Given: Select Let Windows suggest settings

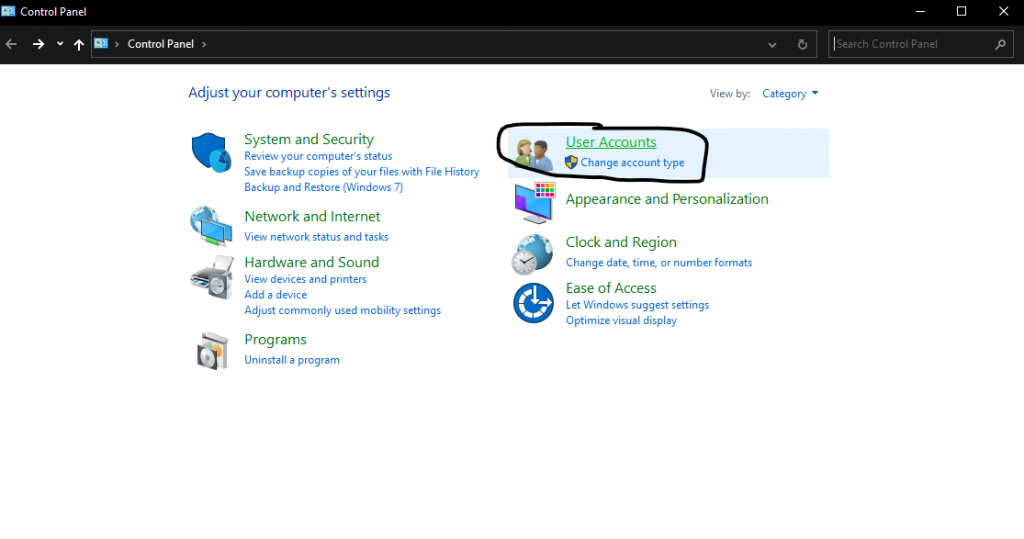Looking at the screenshot, I should point(637,305).
